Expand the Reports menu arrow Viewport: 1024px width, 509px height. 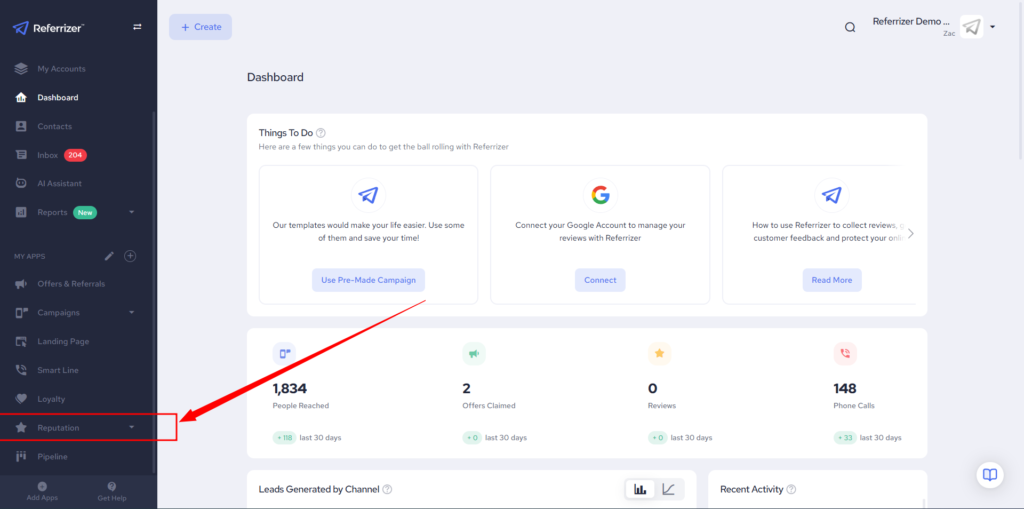pyautogui.click(x=132, y=212)
